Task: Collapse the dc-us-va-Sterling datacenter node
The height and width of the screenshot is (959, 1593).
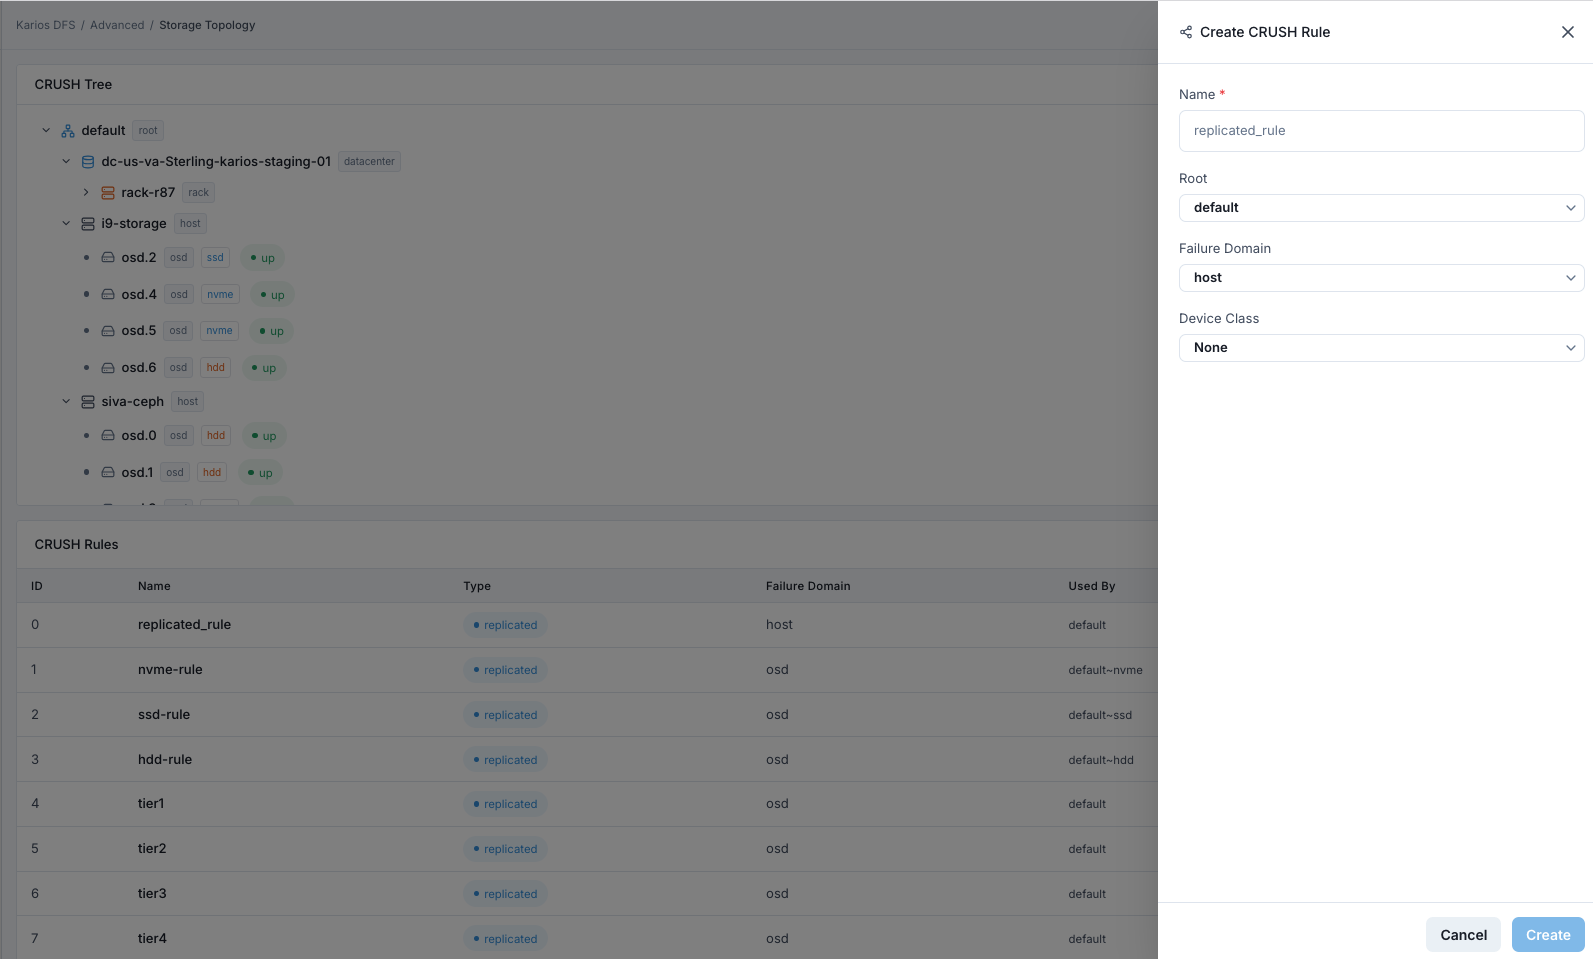Action: point(66,162)
